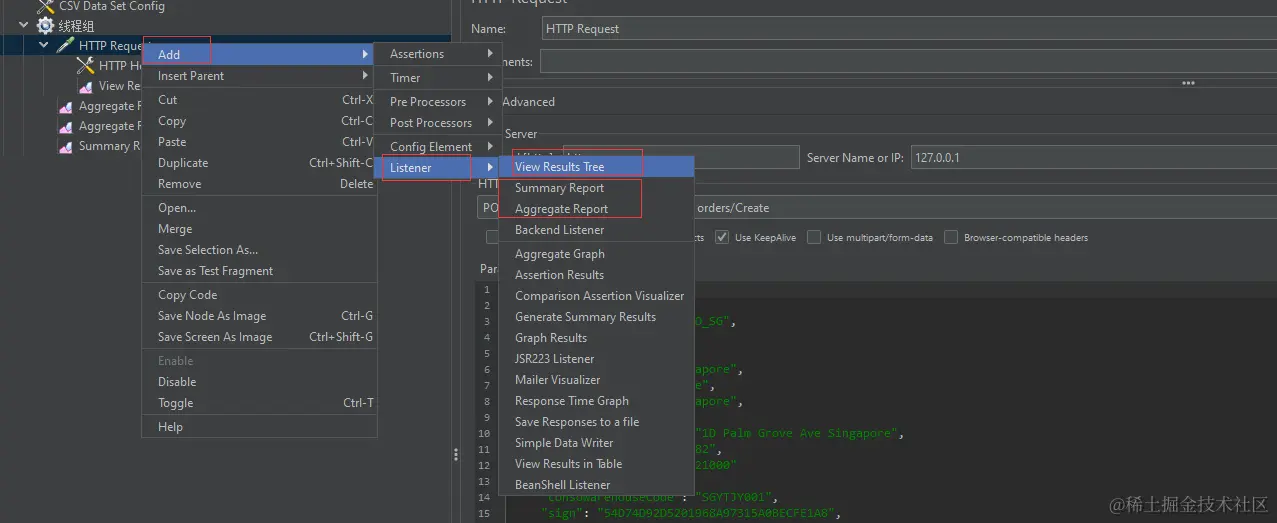Add a BeanShell Listener
Image resolution: width=1277 pixels, height=523 pixels.
597,485
